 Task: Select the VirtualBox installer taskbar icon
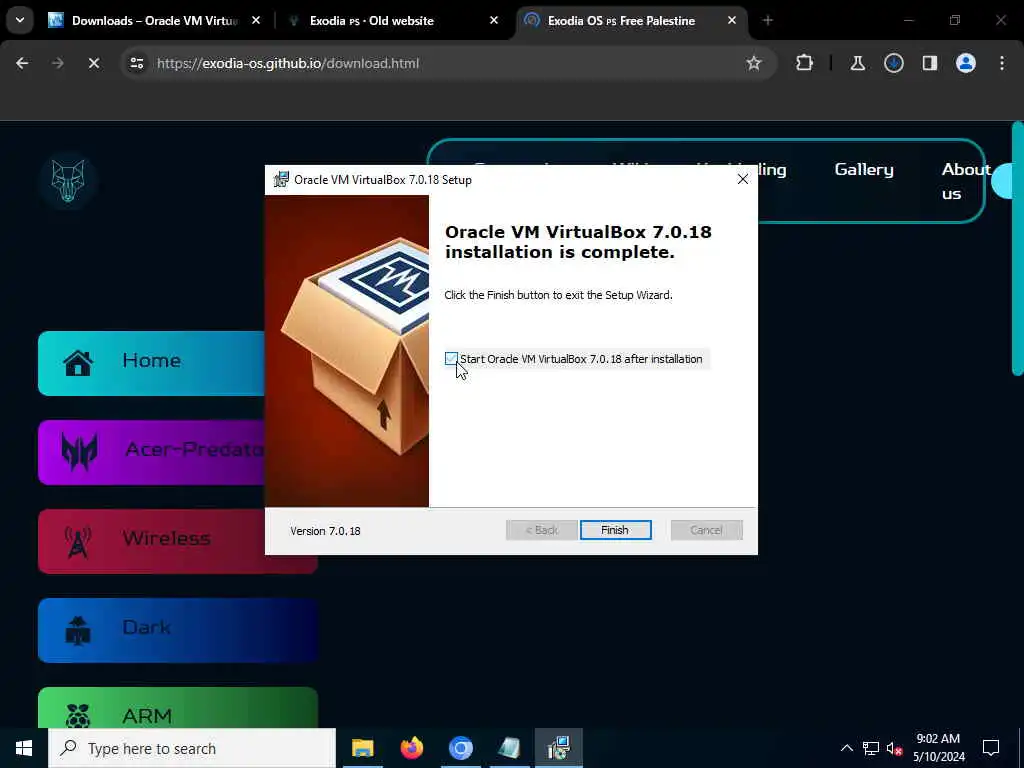(x=559, y=748)
